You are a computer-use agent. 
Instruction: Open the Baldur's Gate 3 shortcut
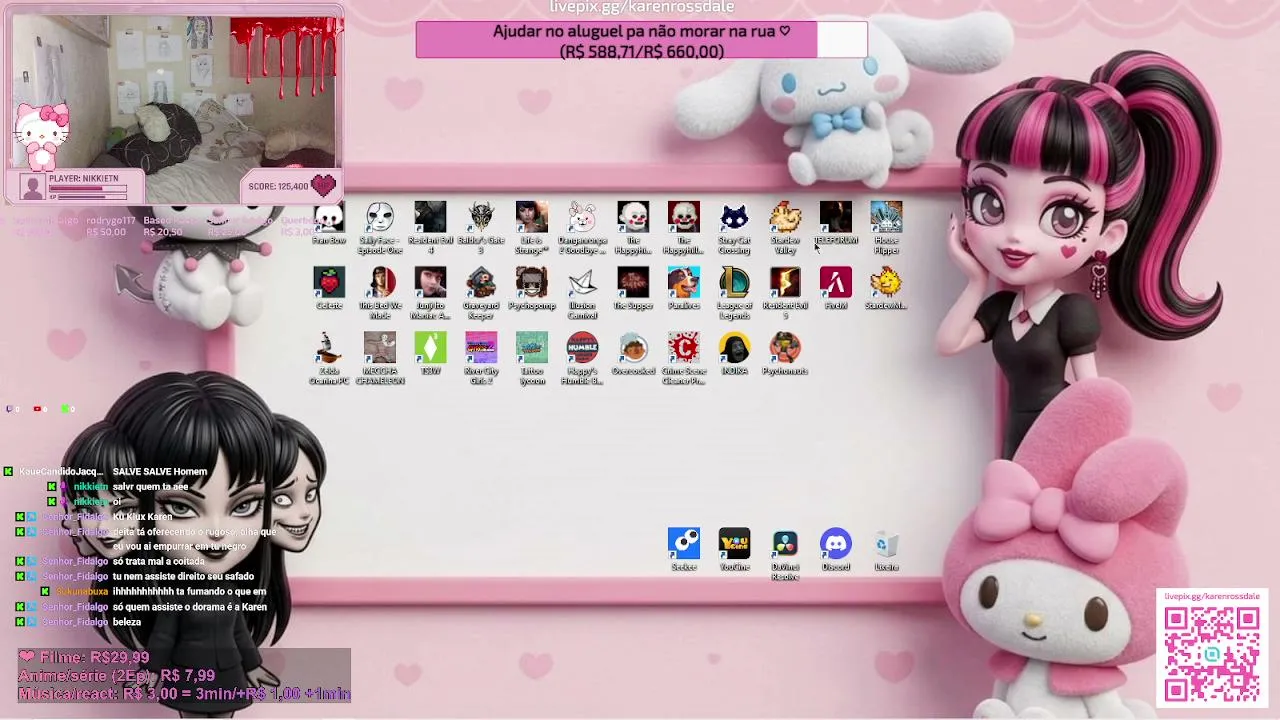(481, 228)
